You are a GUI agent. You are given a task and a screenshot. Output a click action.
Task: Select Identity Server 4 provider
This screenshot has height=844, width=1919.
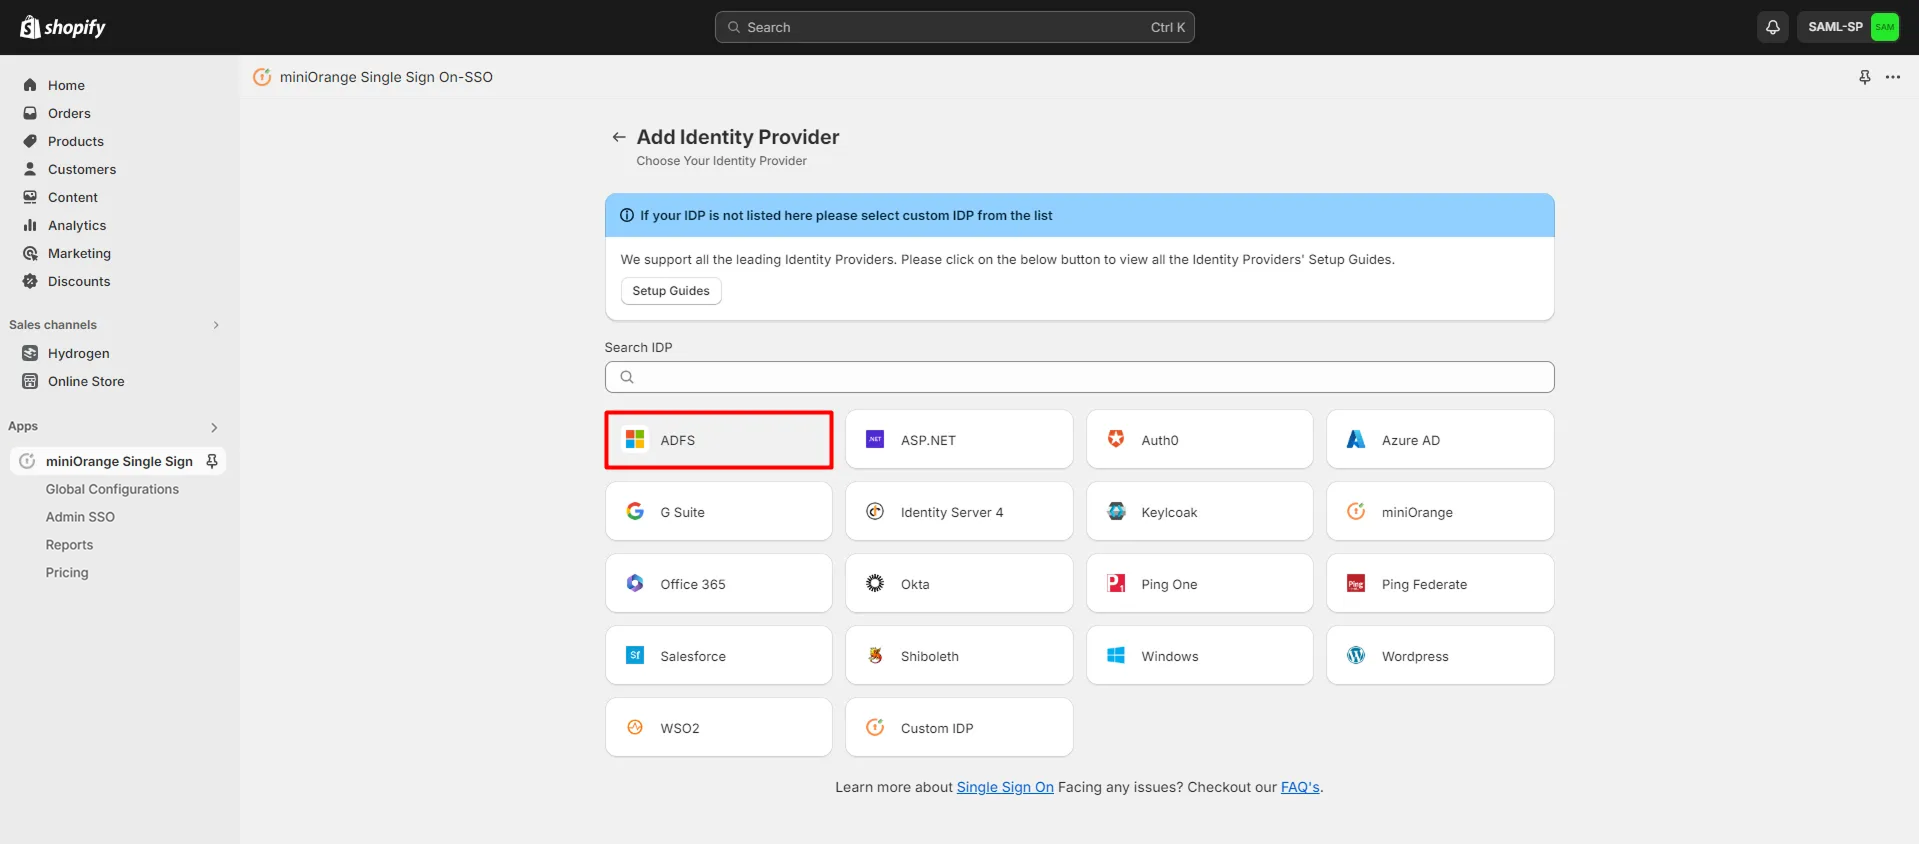coord(959,511)
